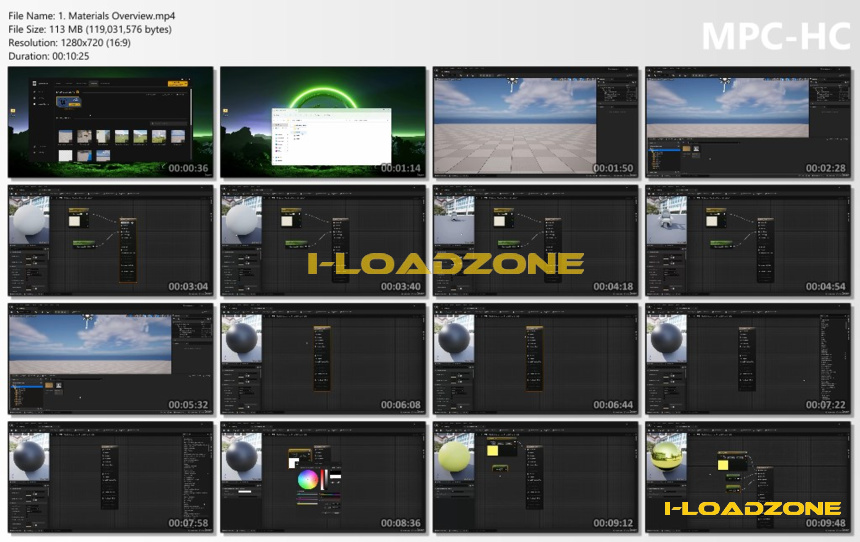Viewport: 860px width, 542px height.
Task: Click the 'File Name: 1. Materials Overview.mp4' text
Action: pyautogui.click(x=92, y=16)
